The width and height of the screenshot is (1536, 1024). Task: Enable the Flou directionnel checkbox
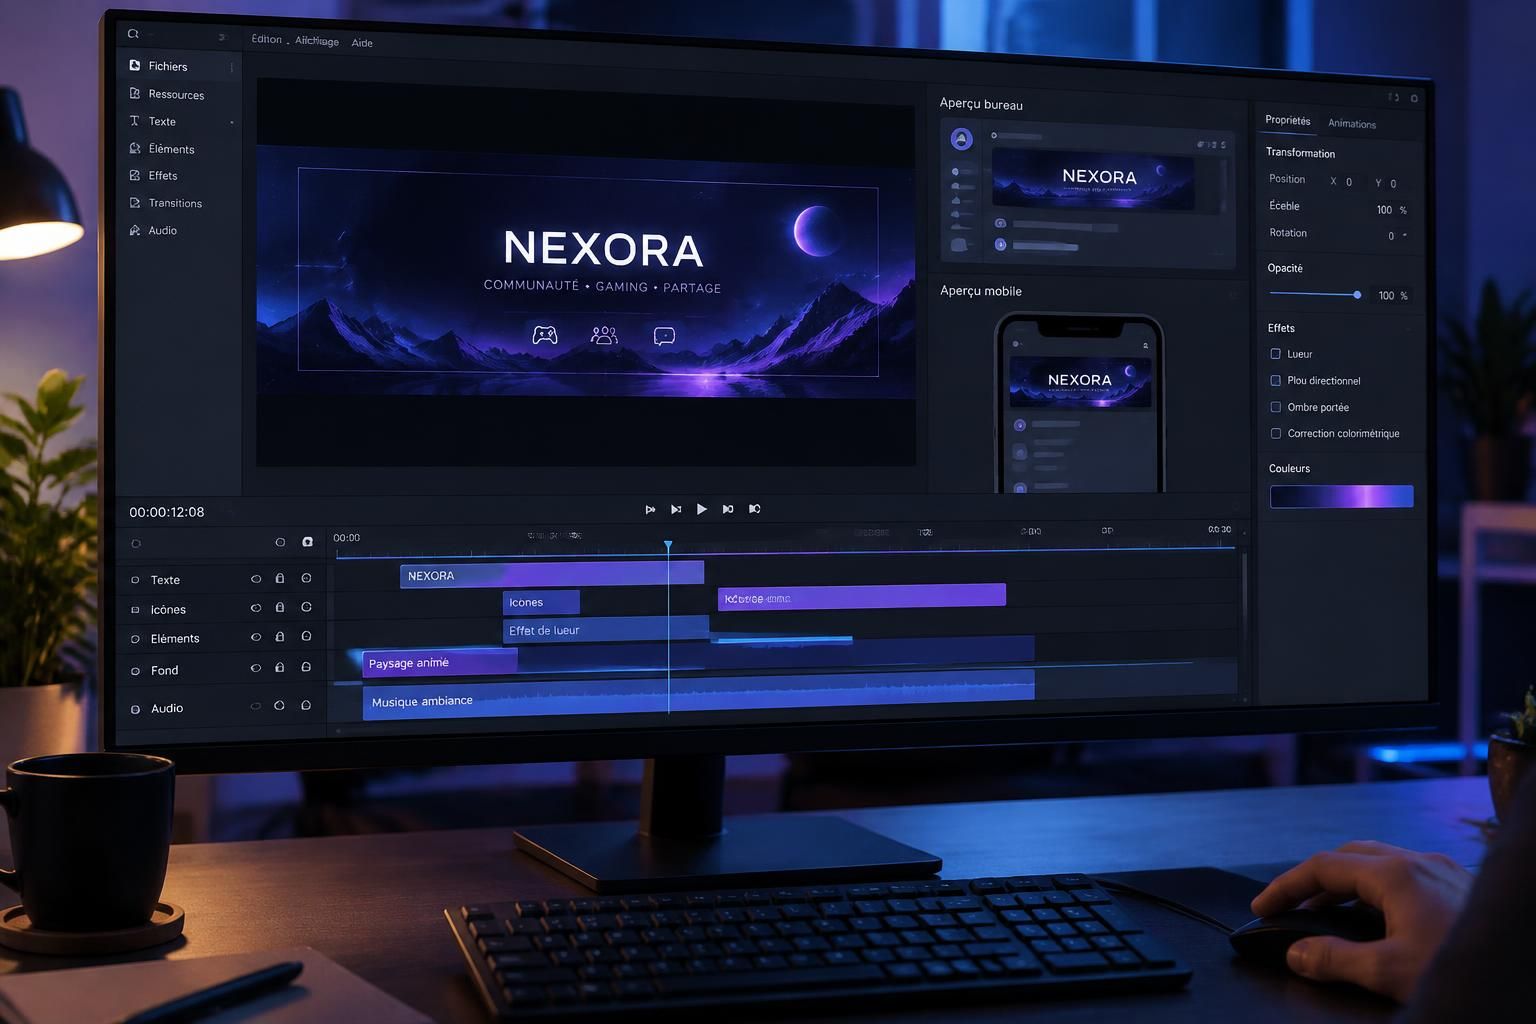1275,380
